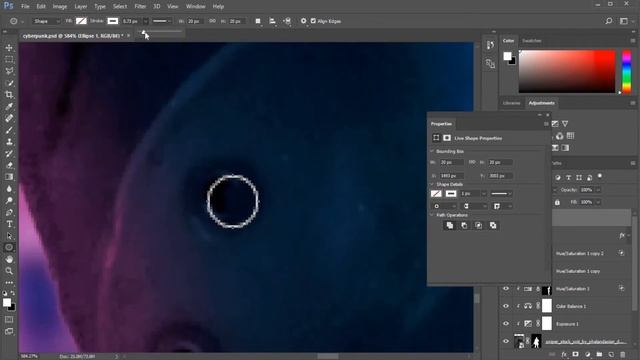Select the Ellipse shape tool
640x360 pixels.
click(x=9, y=247)
